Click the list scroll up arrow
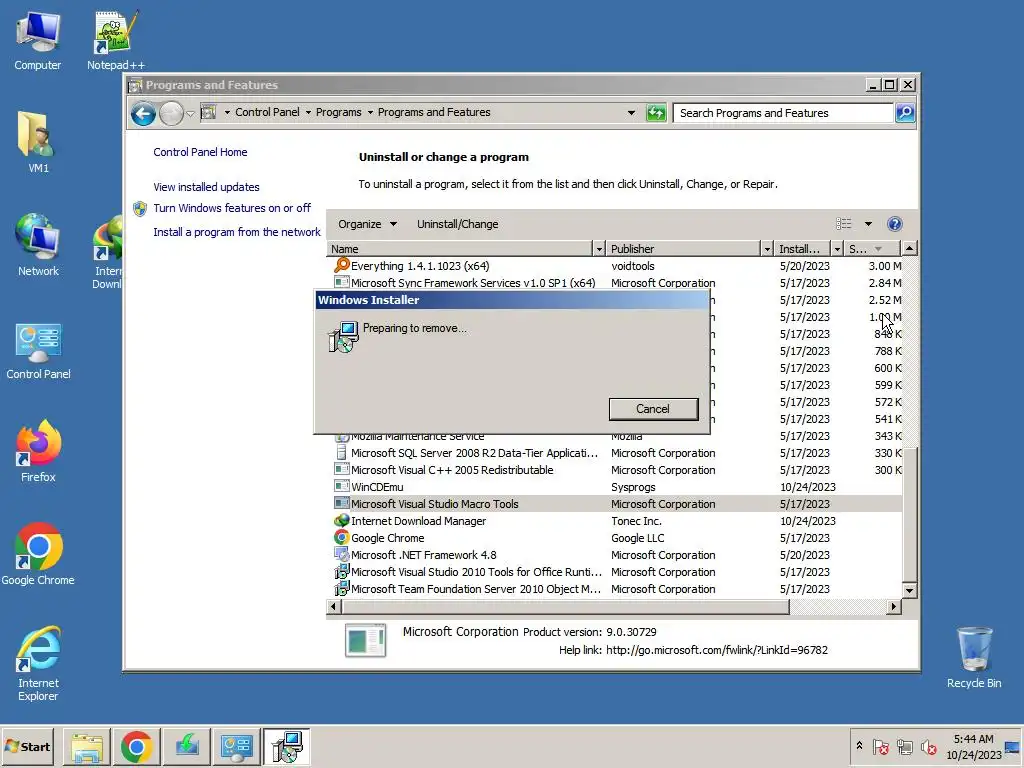 click(910, 248)
